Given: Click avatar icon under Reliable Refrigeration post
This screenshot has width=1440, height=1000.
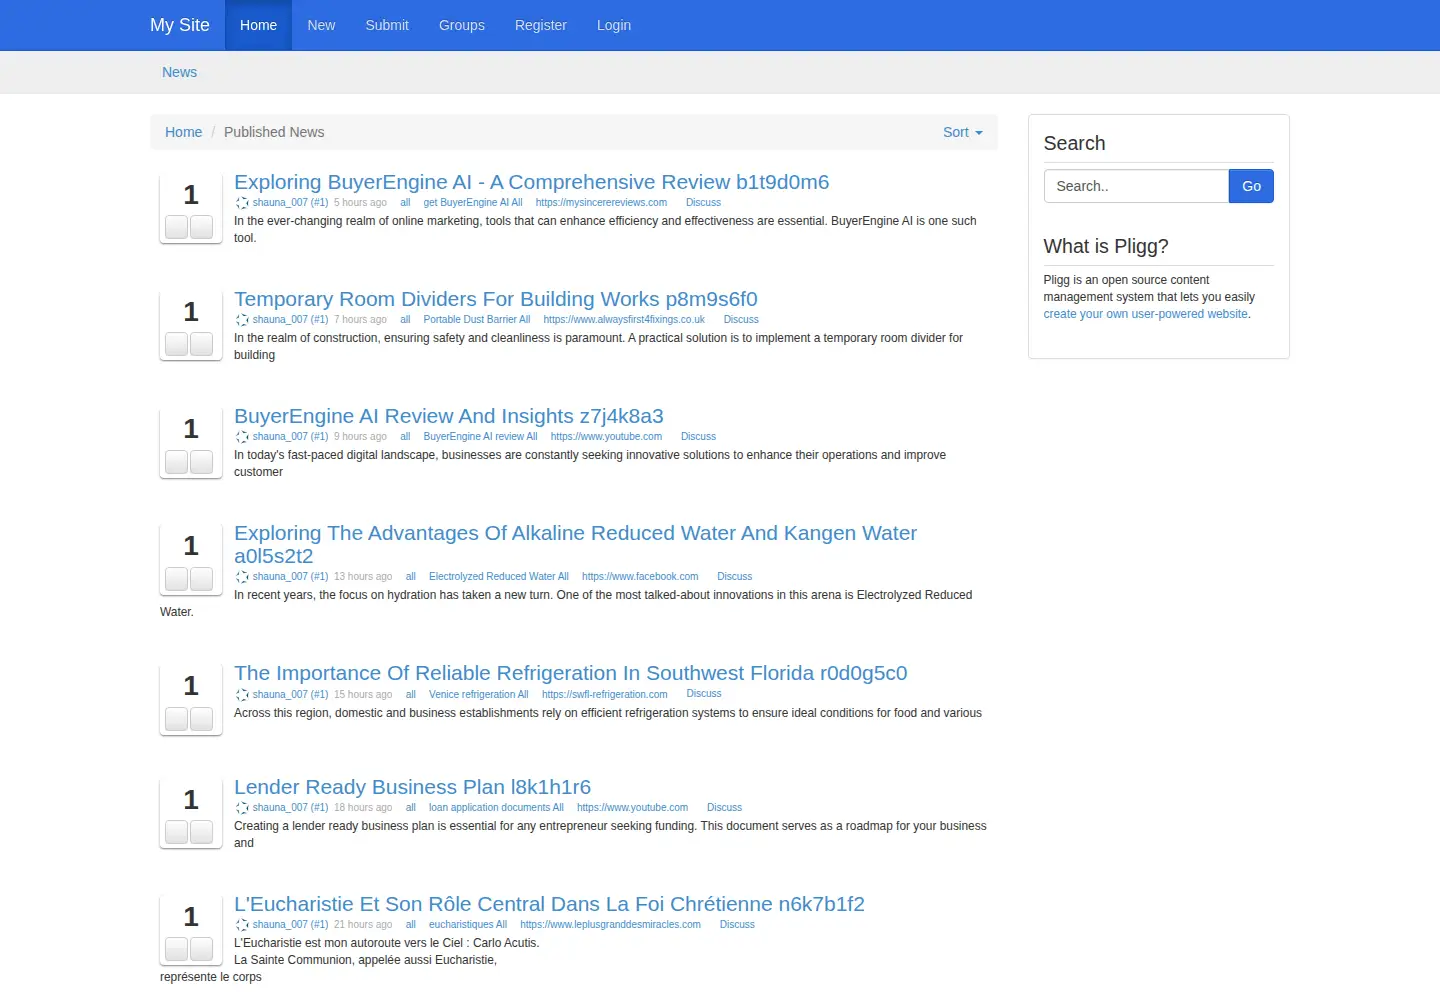Looking at the screenshot, I should [x=242, y=695].
